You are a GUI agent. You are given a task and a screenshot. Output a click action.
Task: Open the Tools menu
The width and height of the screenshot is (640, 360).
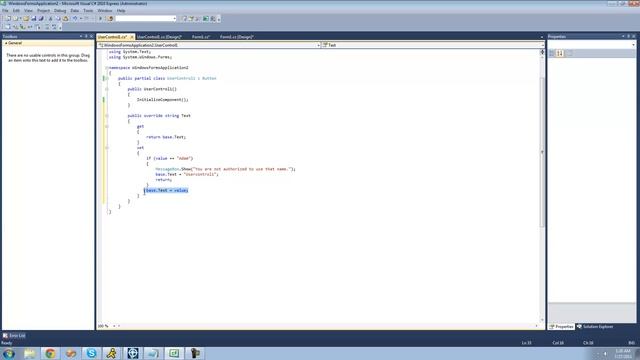(88, 11)
